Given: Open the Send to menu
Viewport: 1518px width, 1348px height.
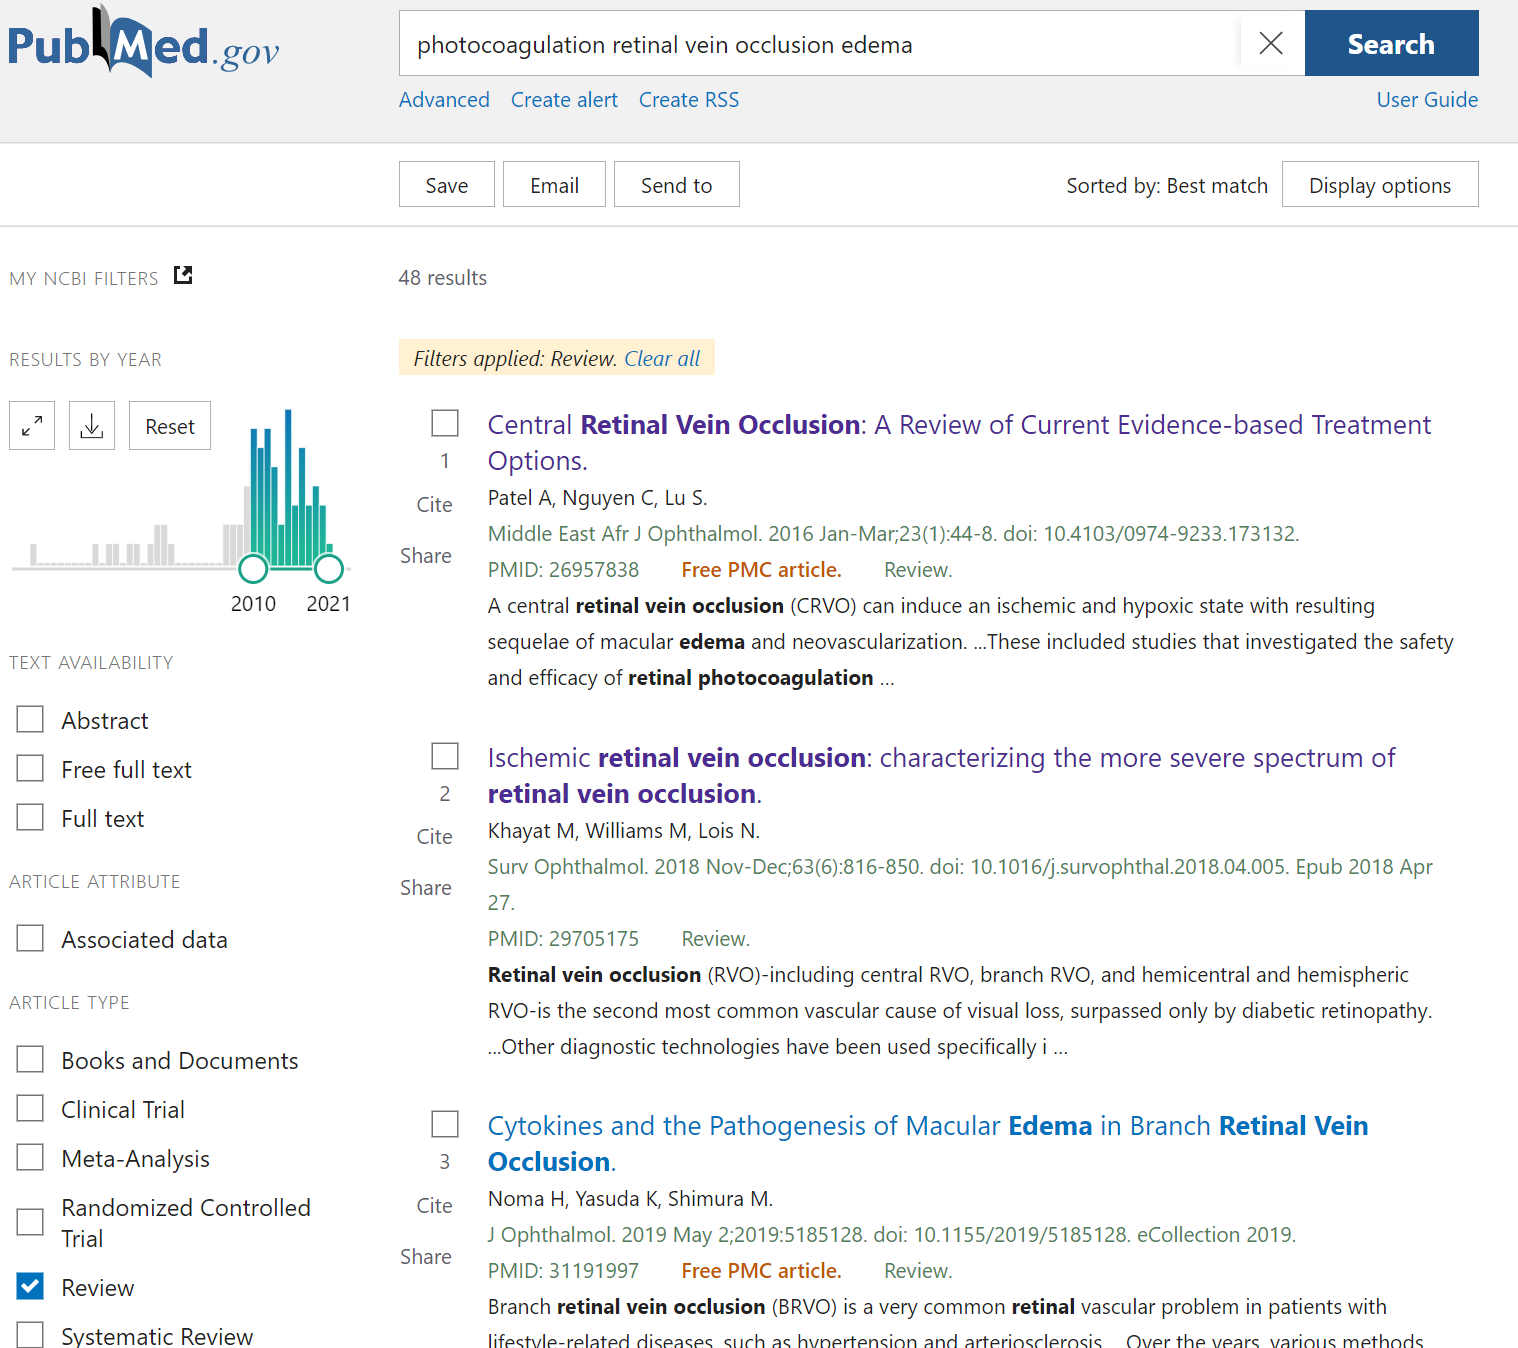Looking at the screenshot, I should click(676, 185).
